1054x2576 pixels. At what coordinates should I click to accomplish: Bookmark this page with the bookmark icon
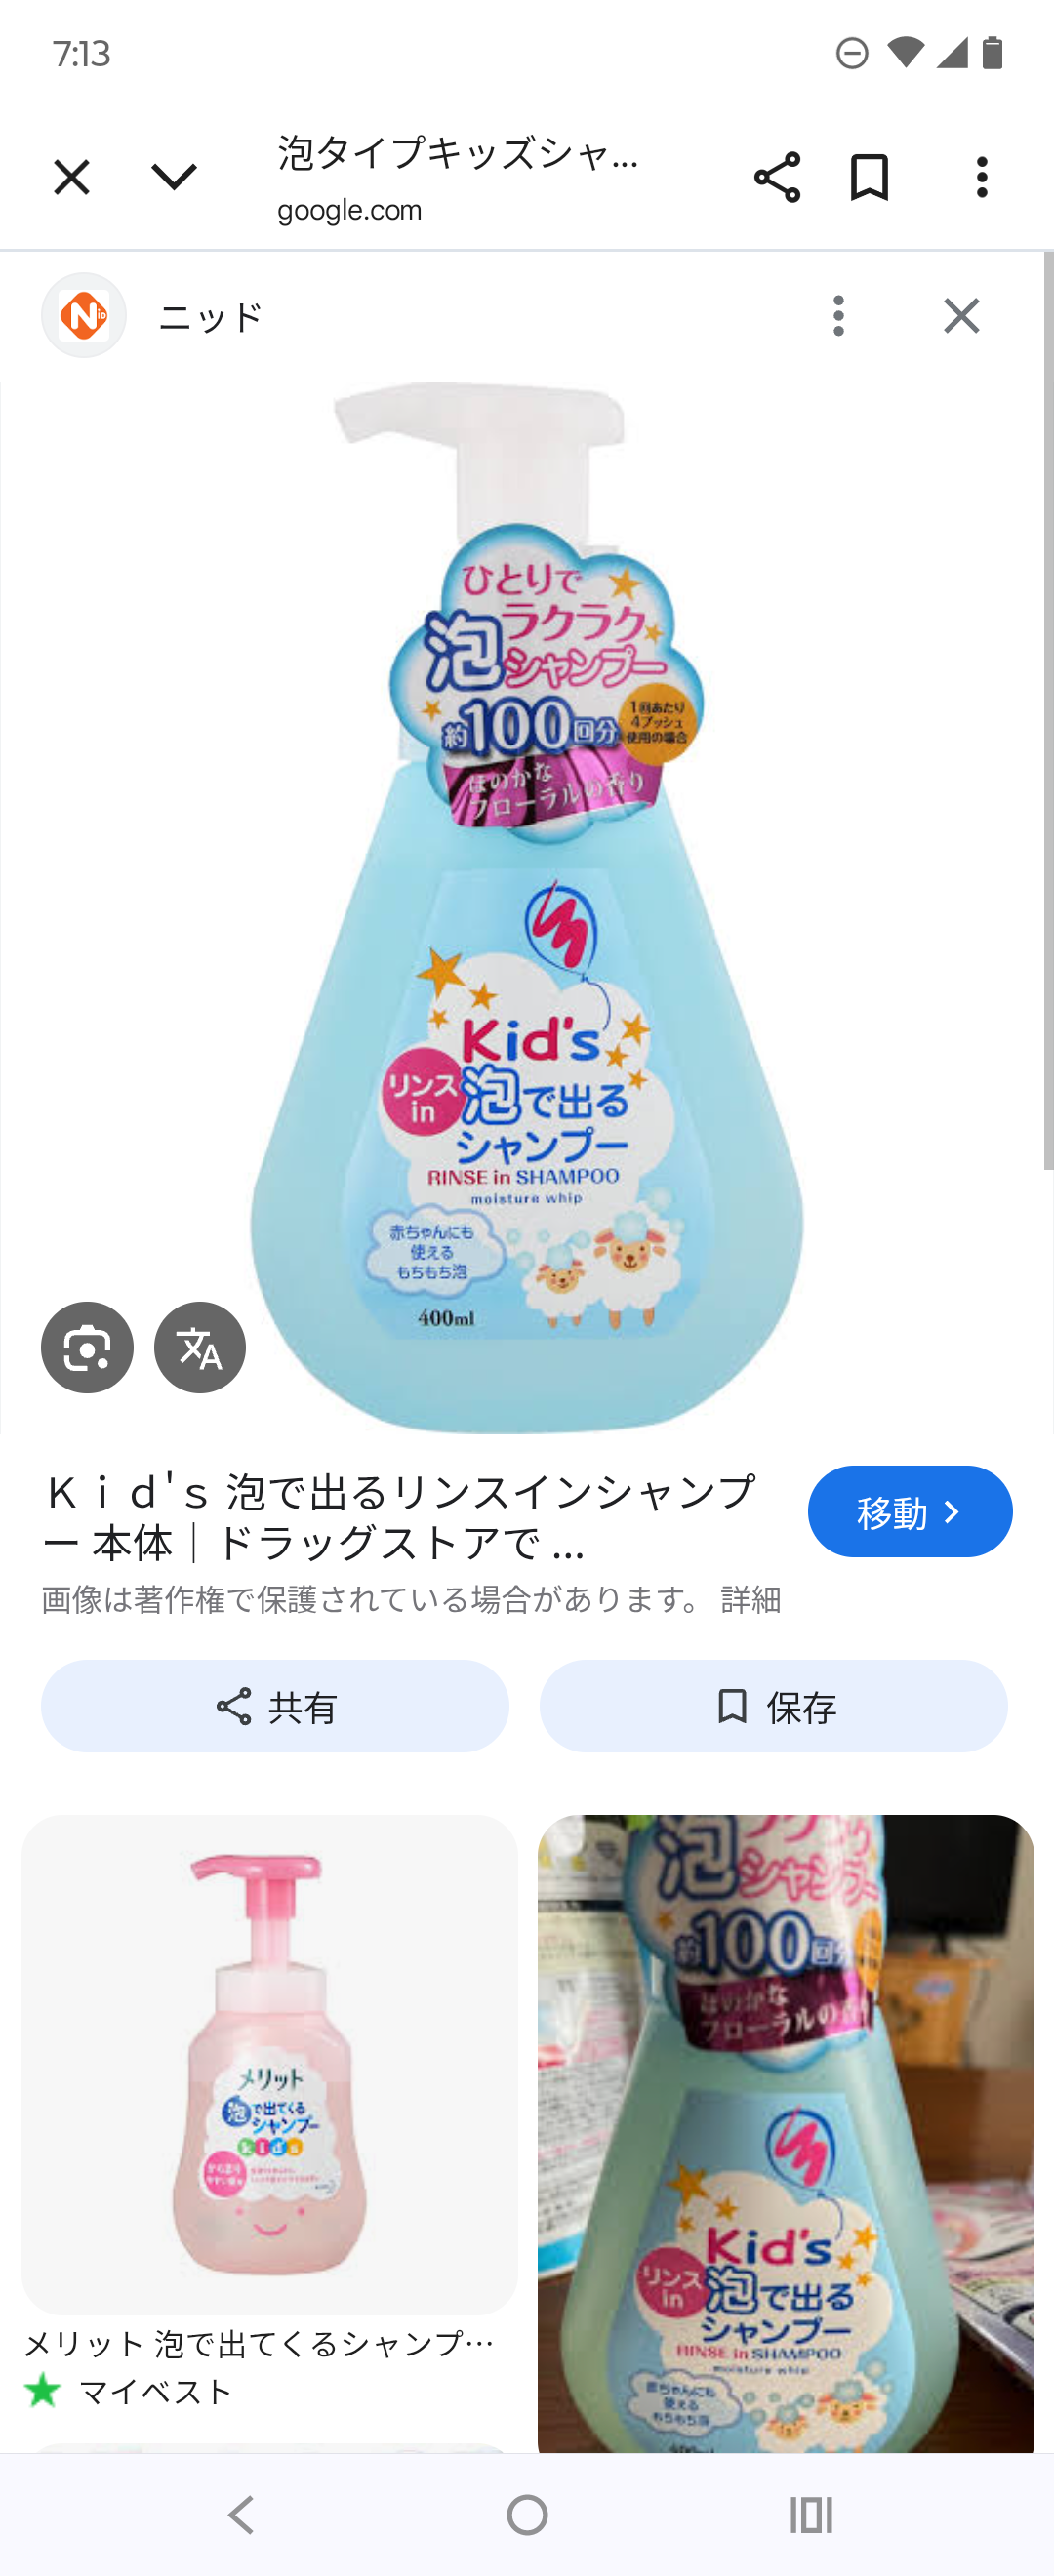869,178
